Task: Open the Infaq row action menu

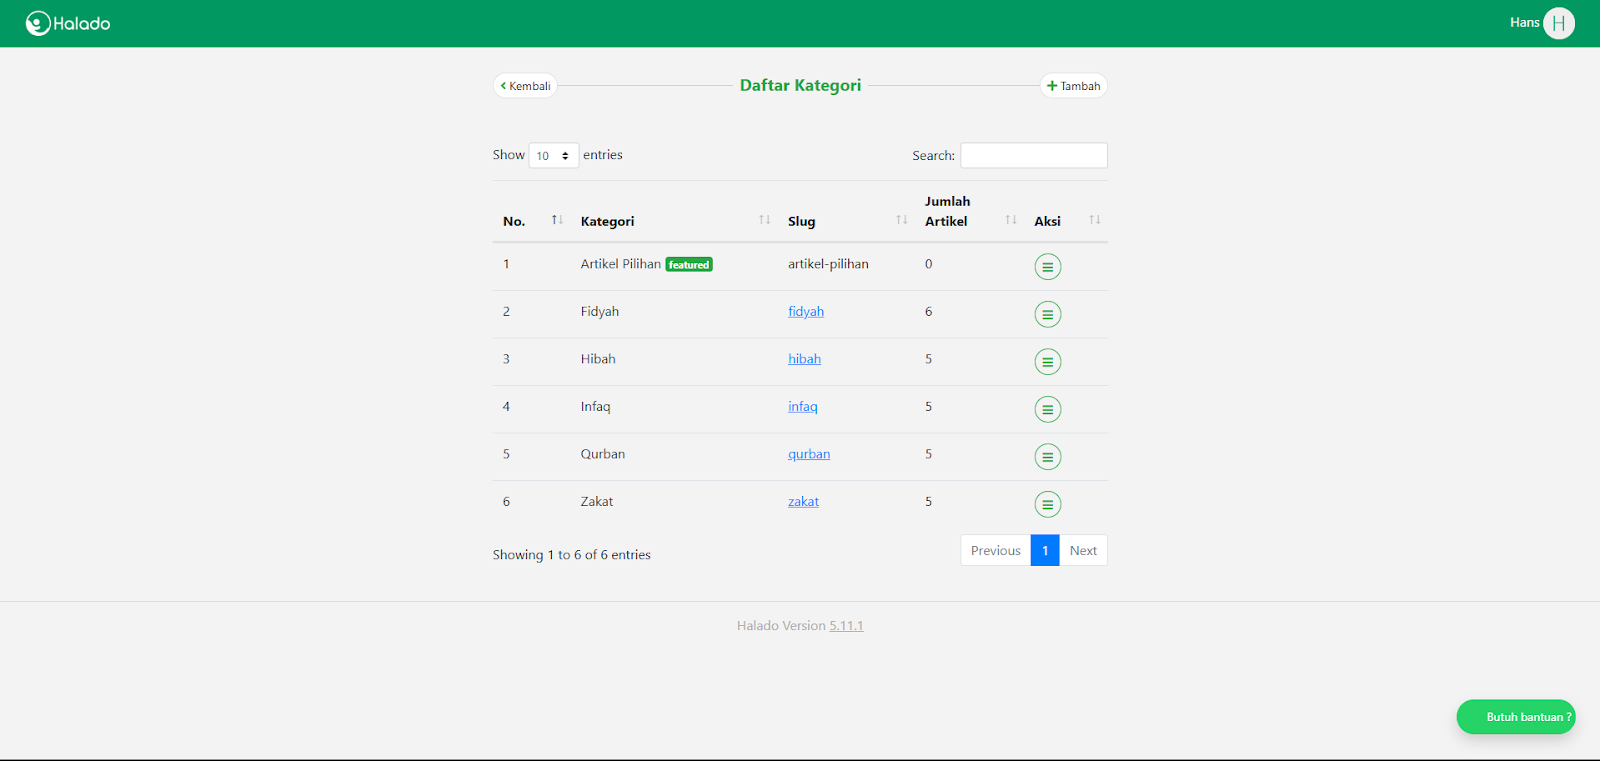Action: tap(1047, 409)
